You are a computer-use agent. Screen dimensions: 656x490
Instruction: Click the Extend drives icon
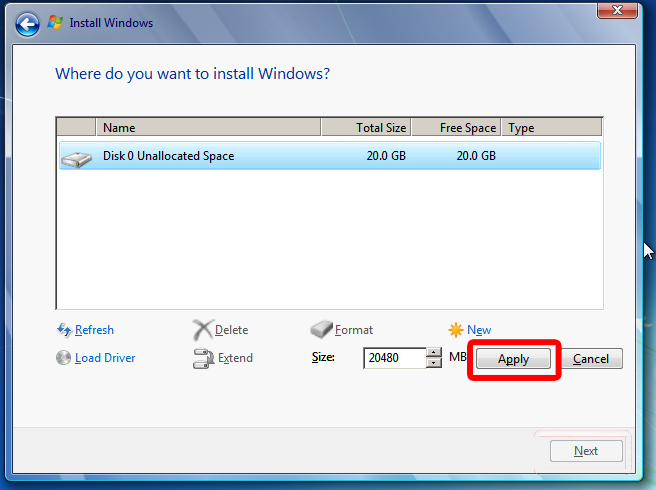(x=203, y=358)
